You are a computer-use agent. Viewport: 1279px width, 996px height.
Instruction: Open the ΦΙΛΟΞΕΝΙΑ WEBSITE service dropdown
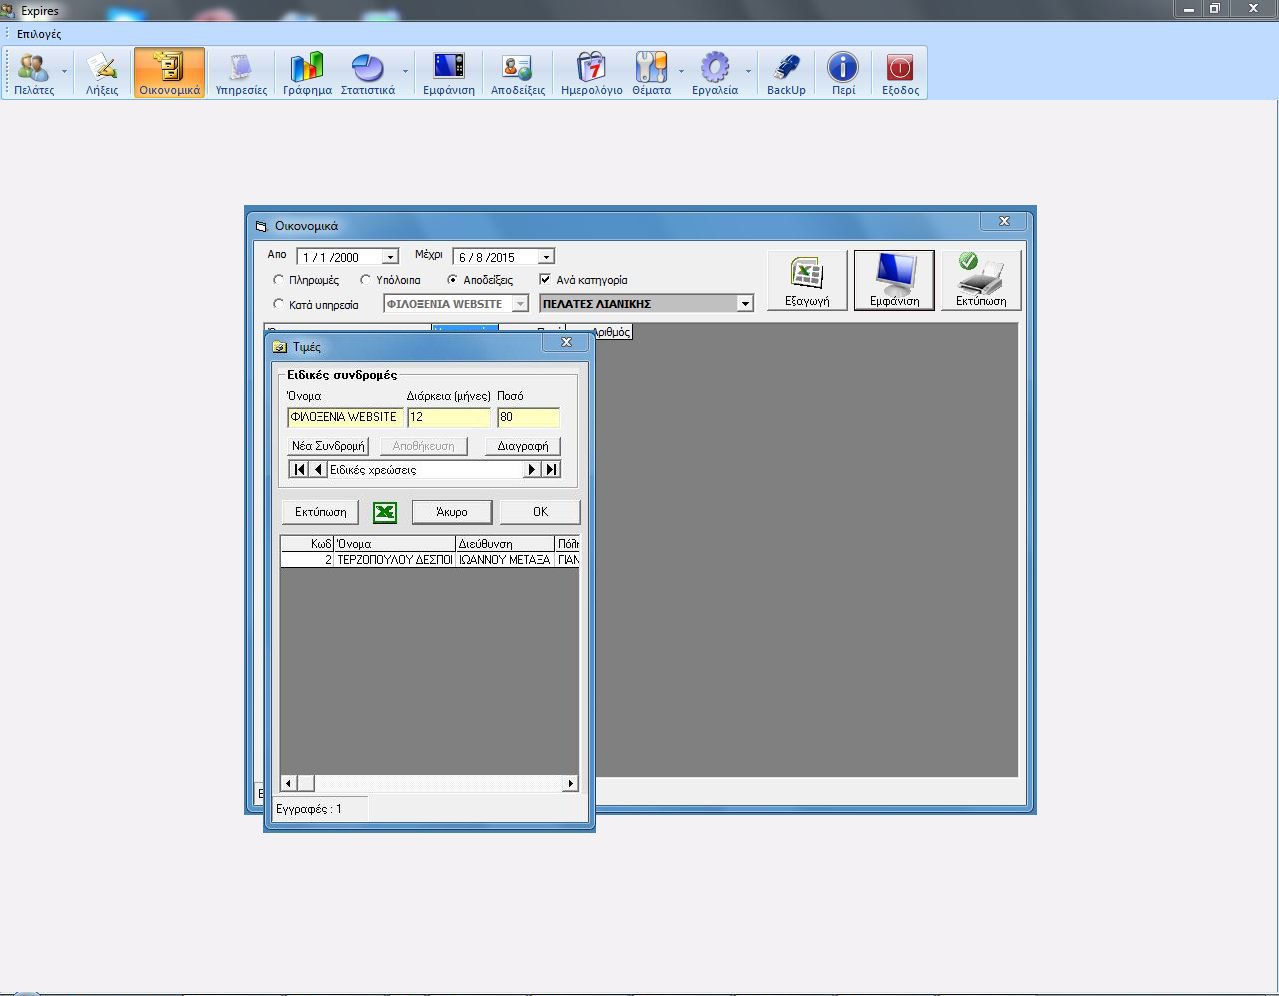[521, 303]
